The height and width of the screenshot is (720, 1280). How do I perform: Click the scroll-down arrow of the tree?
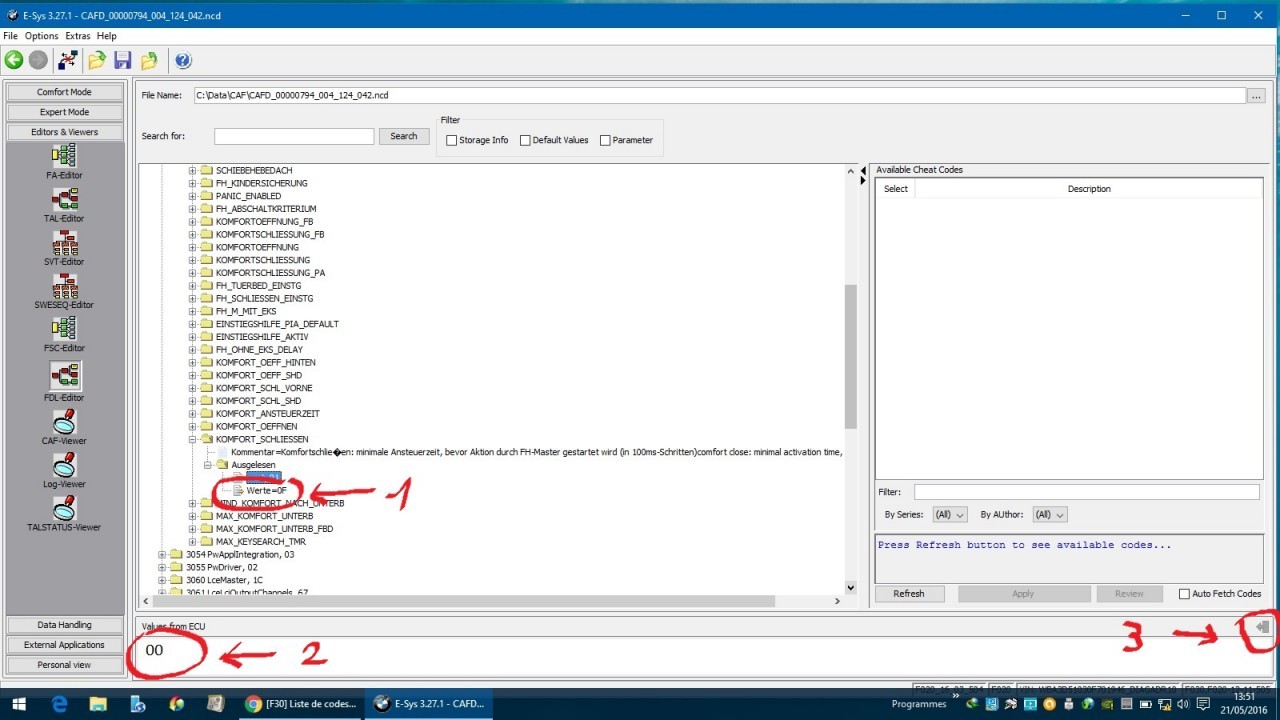click(x=851, y=588)
